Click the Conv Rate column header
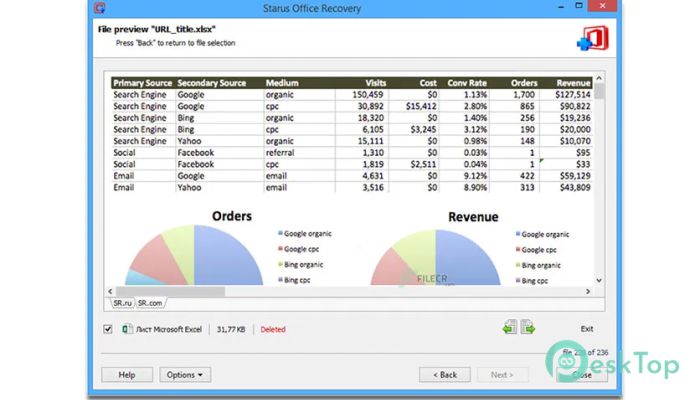This screenshot has height=400, width=700. pos(467,83)
